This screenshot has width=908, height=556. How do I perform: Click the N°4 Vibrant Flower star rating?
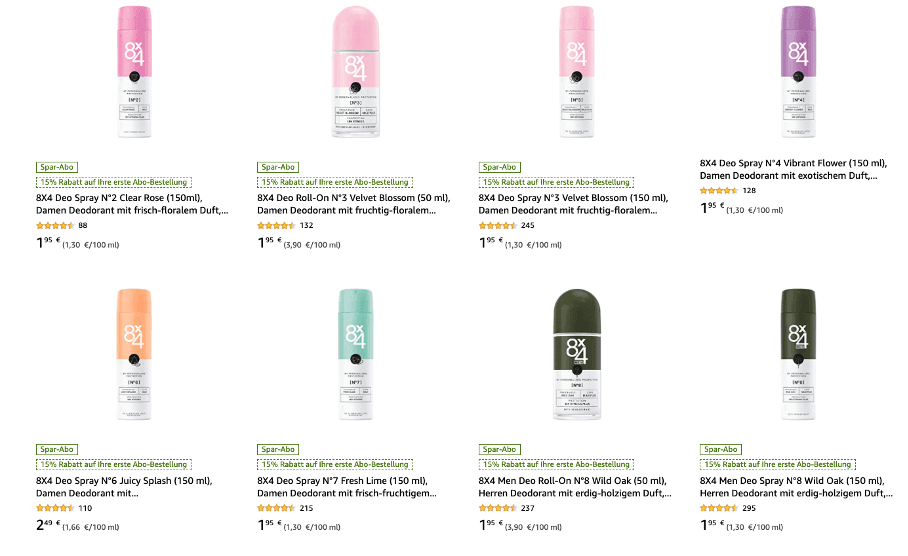pos(718,190)
